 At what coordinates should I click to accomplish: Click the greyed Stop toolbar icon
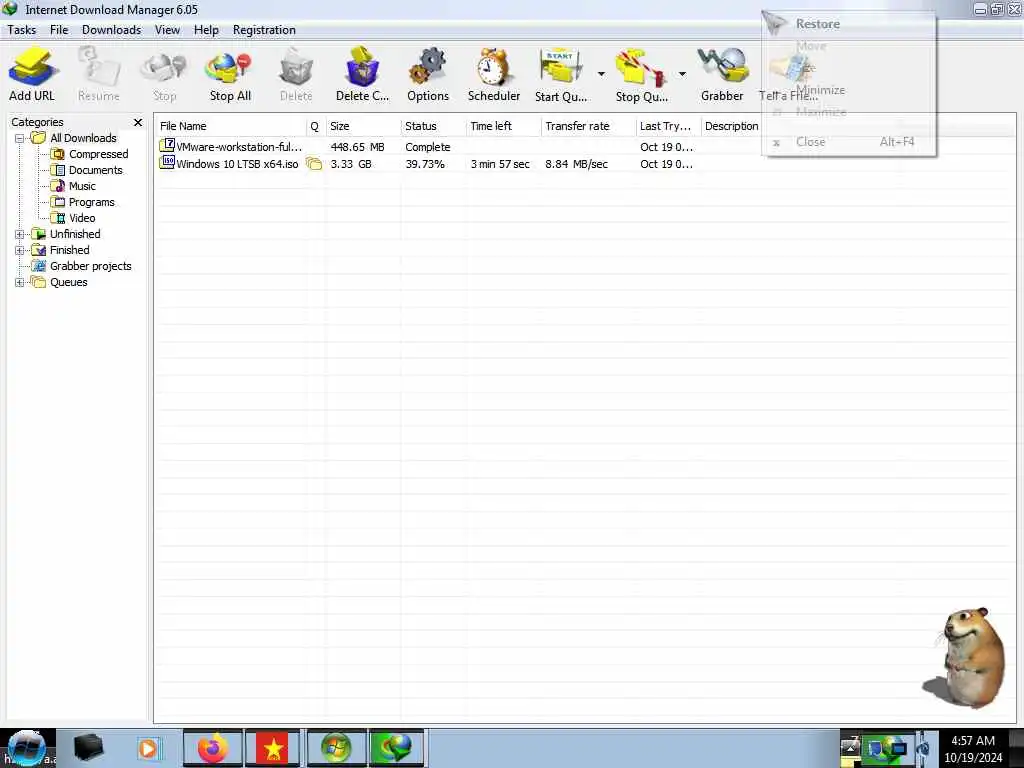(x=164, y=68)
